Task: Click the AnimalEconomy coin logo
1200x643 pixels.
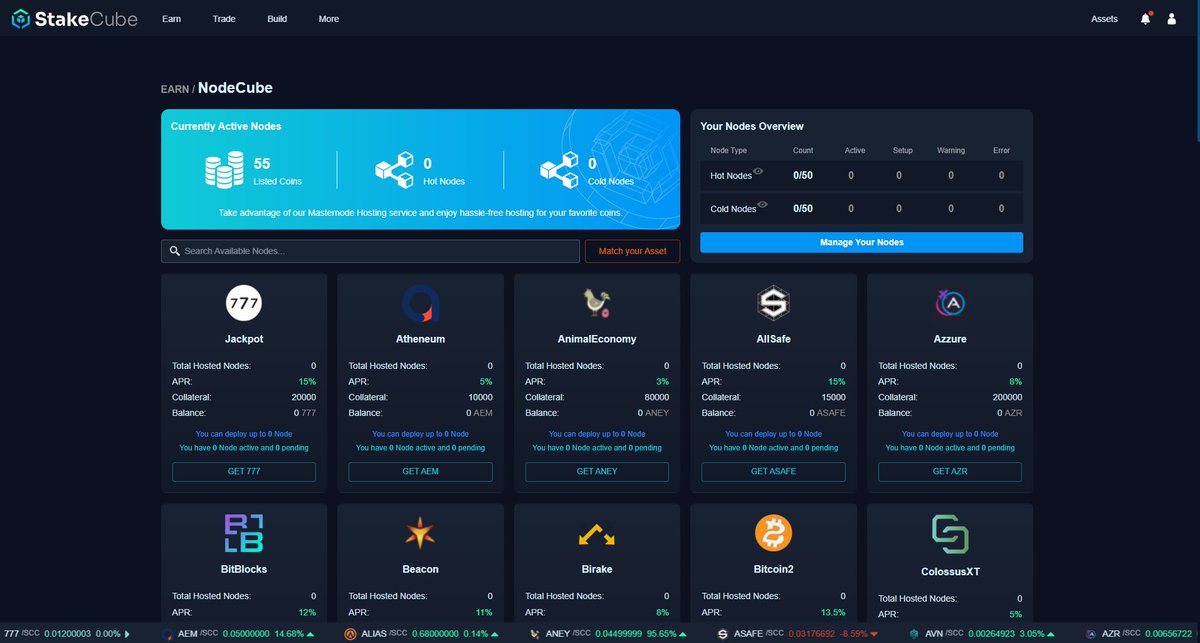Action: [x=597, y=302]
